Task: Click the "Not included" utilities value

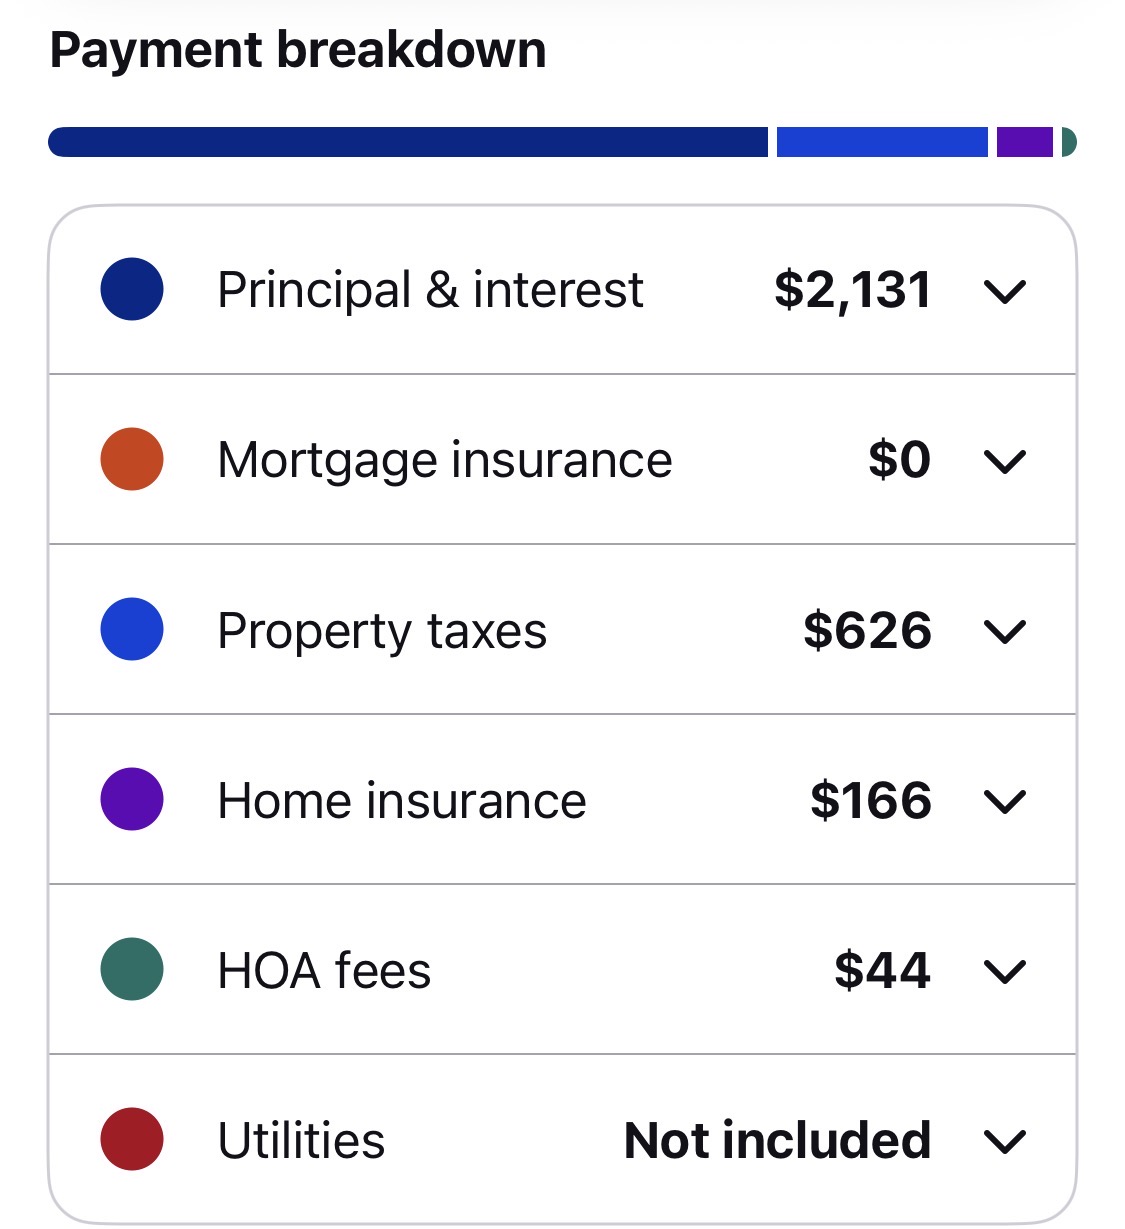Action: [x=777, y=1141]
